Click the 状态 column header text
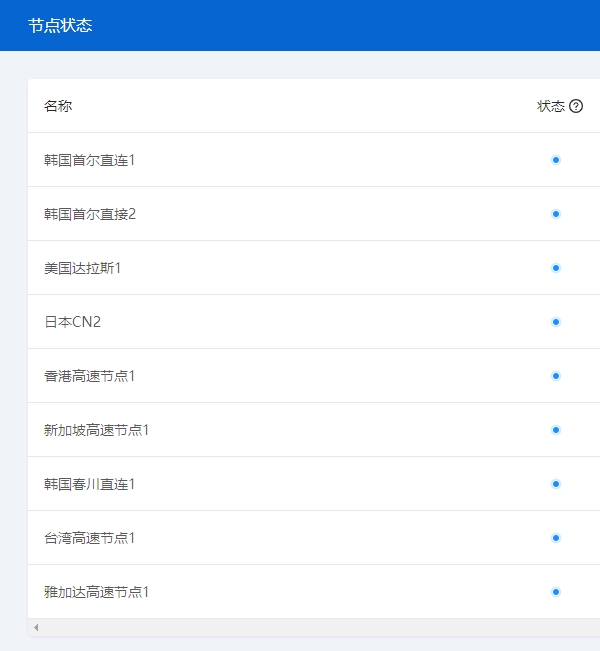 click(x=551, y=106)
